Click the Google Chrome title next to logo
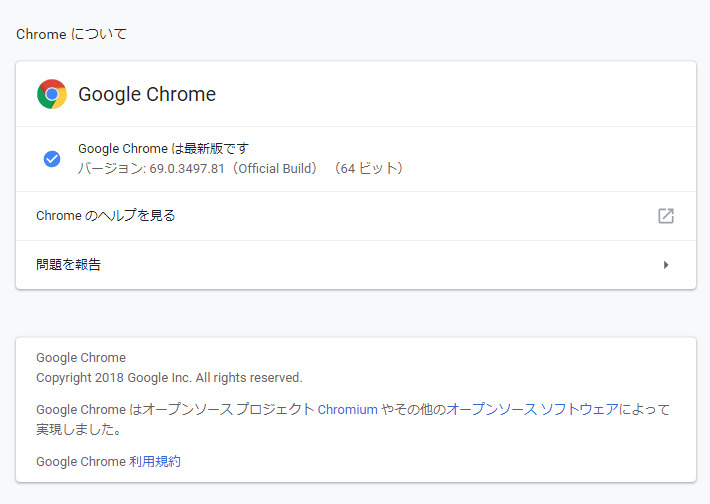Screen dimensions: 710x504 pos(147,95)
